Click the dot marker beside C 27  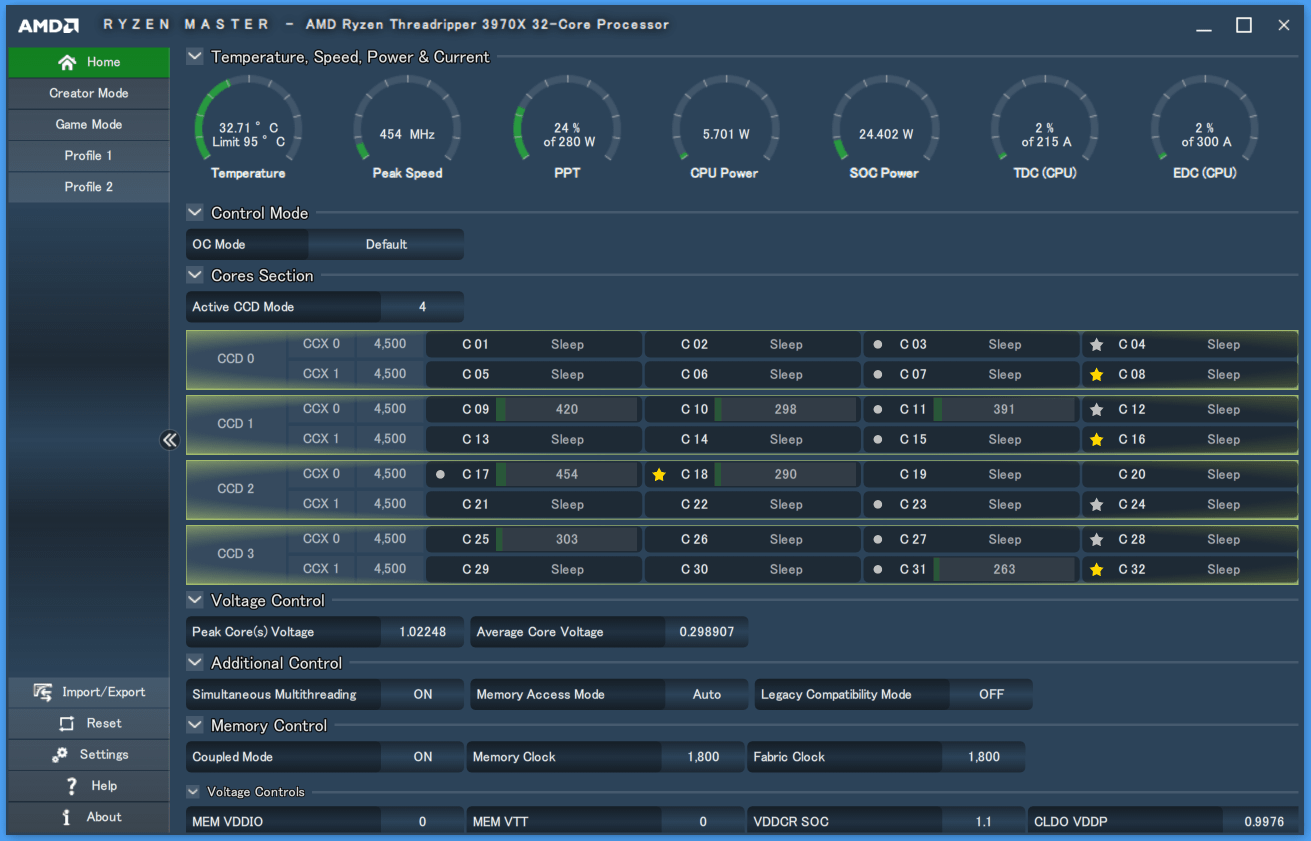878,540
